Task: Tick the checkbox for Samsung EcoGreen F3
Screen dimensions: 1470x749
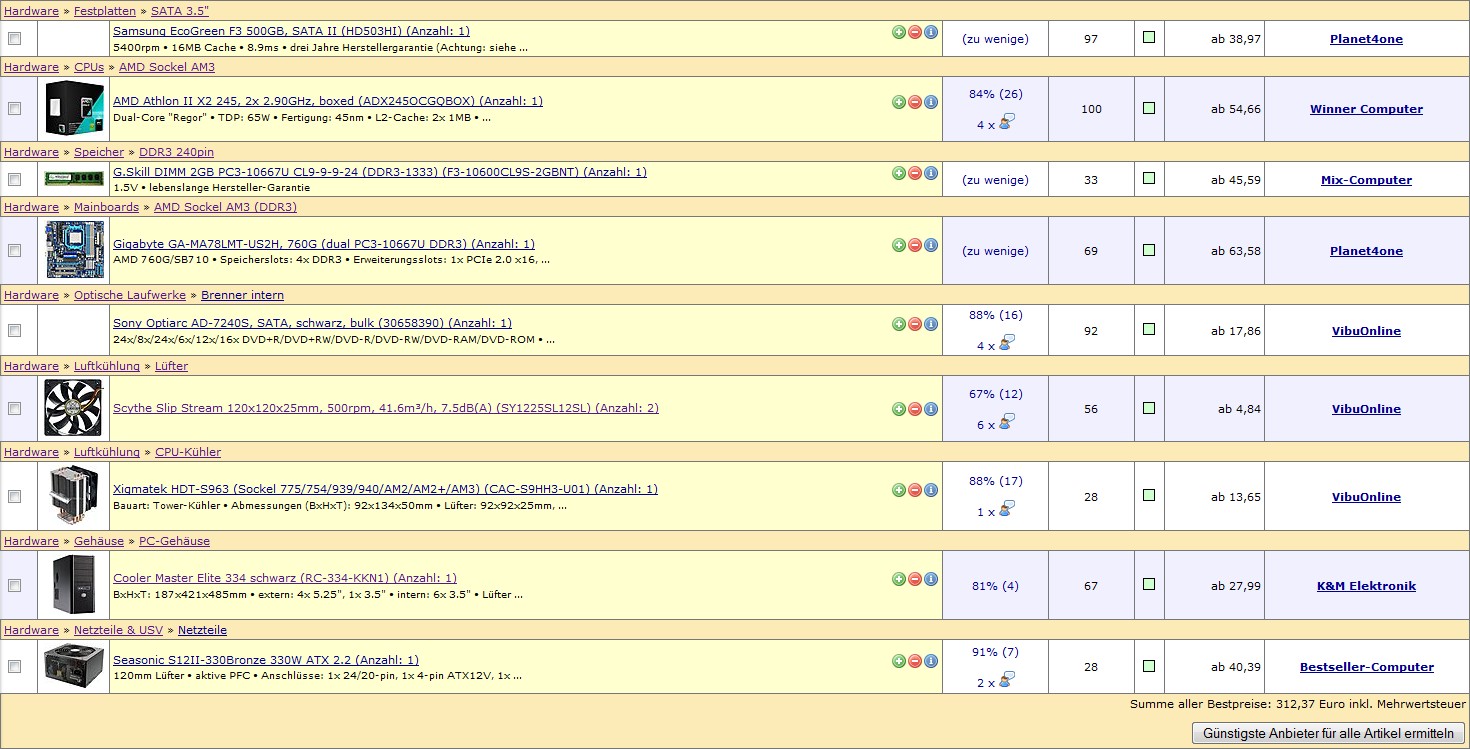Action: point(14,39)
